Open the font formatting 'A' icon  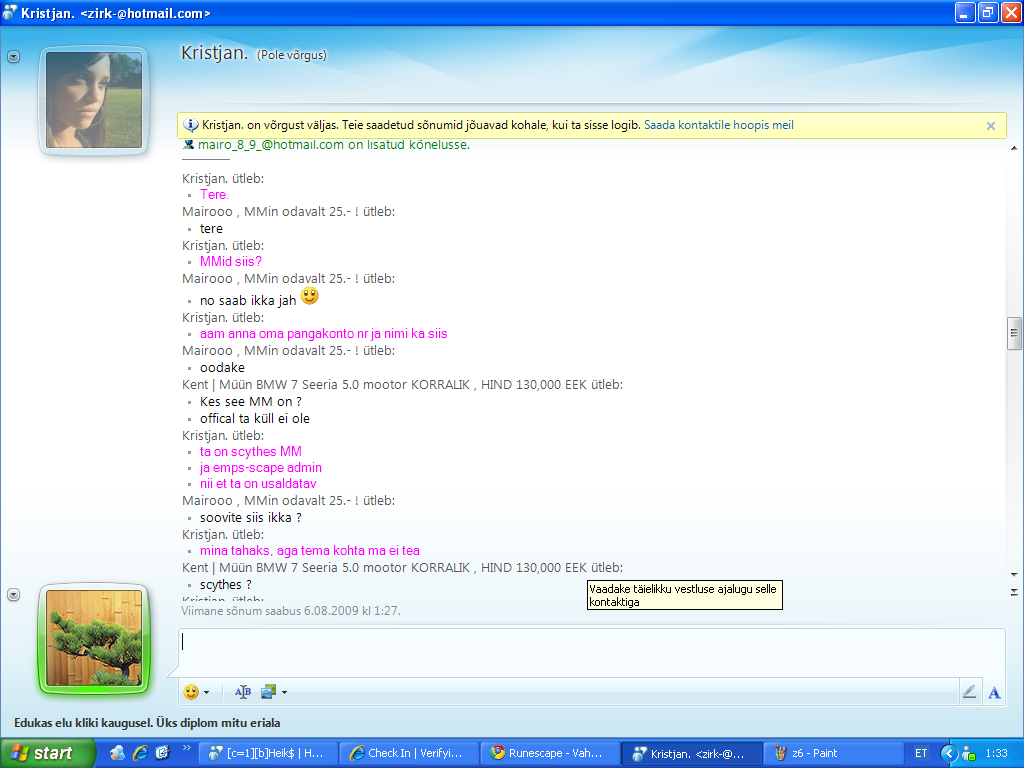coord(994,692)
